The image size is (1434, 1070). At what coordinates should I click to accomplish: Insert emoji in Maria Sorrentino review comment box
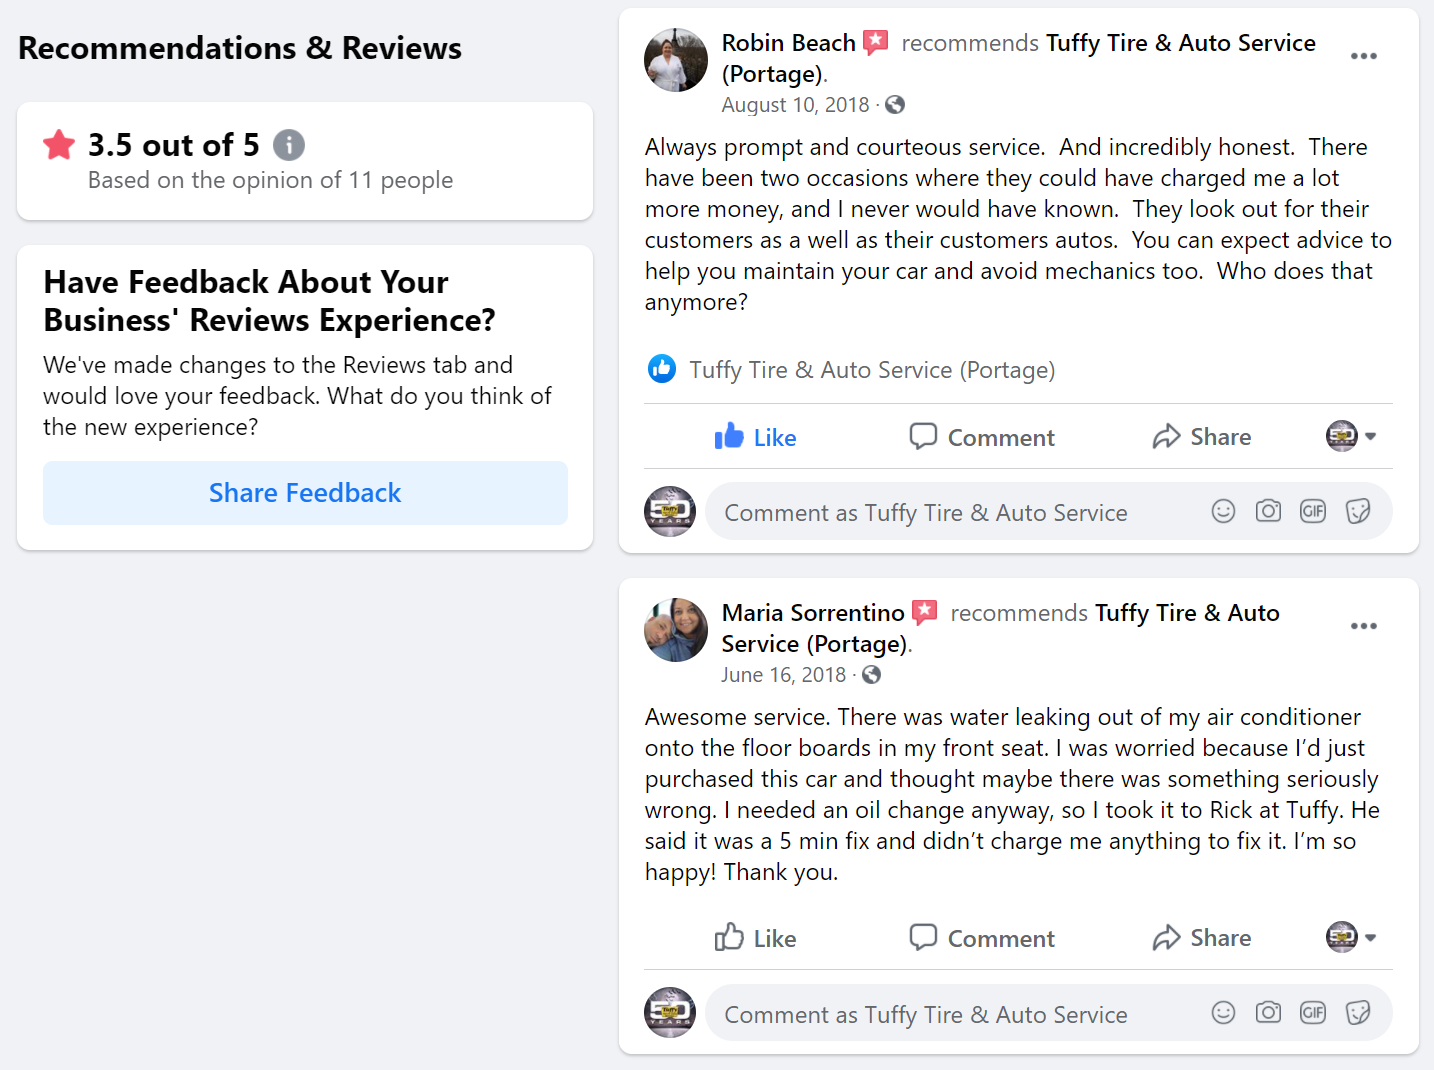point(1223,1013)
